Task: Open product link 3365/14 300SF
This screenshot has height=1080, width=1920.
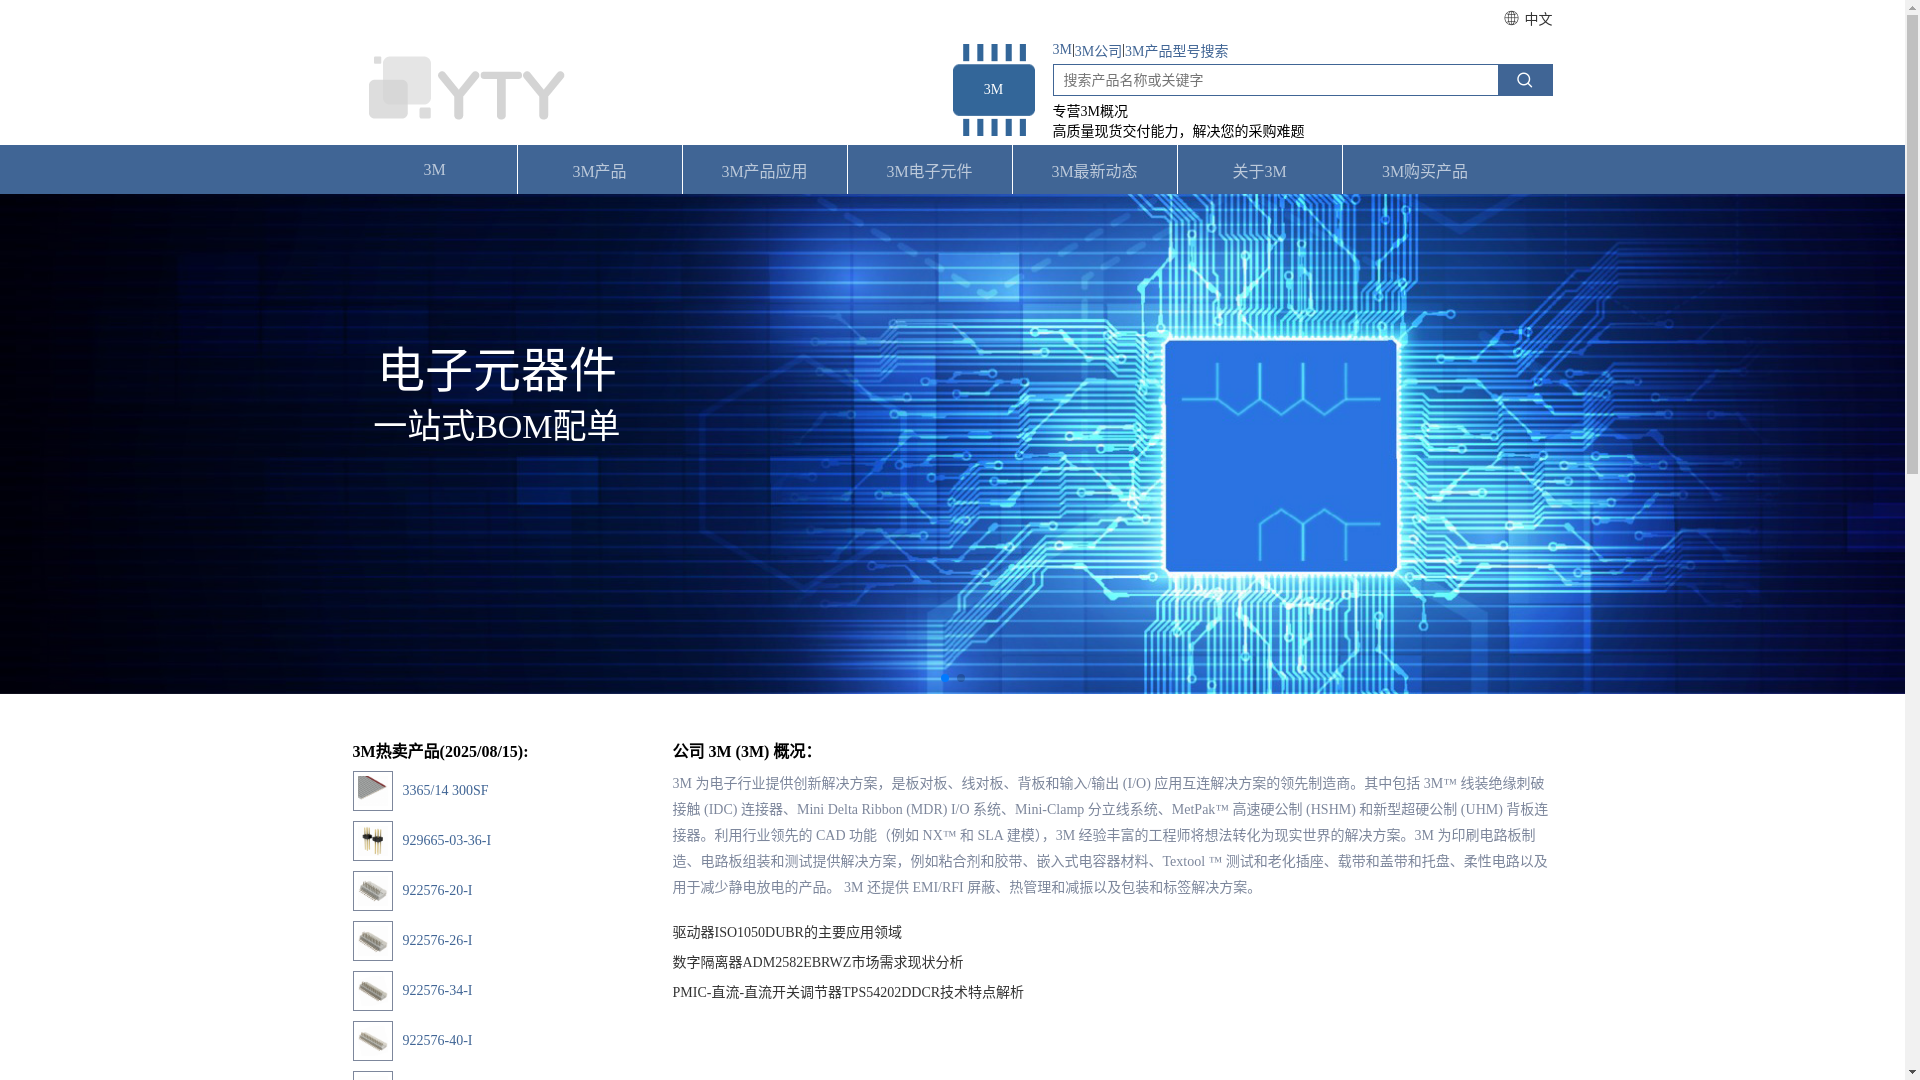Action: coord(445,791)
